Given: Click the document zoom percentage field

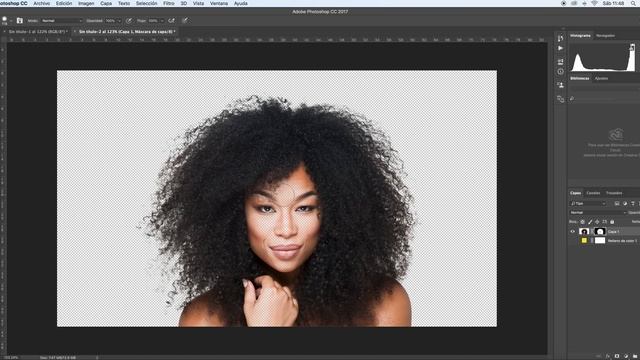Looking at the screenshot, I should coord(11,358).
